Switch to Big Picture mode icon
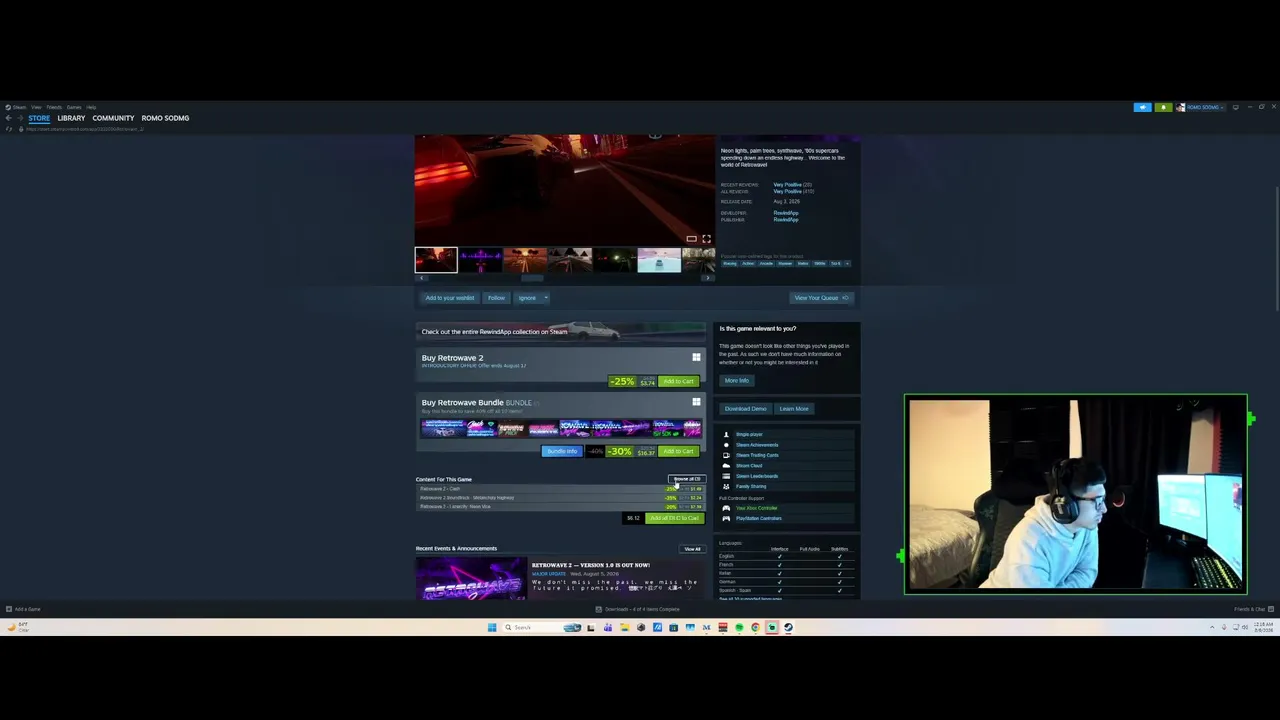The height and width of the screenshot is (720, 1280). 1235,107
